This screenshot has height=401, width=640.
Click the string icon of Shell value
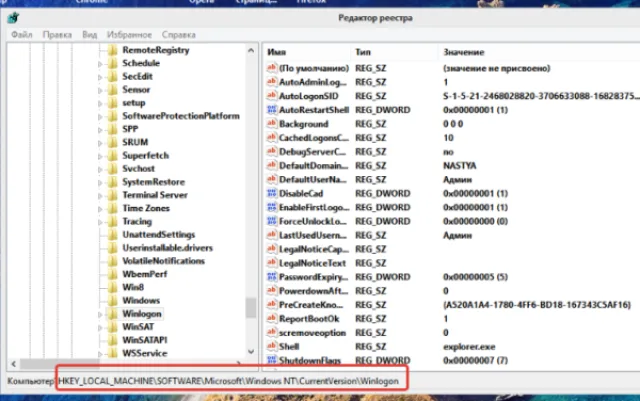(x=271, y=346)
